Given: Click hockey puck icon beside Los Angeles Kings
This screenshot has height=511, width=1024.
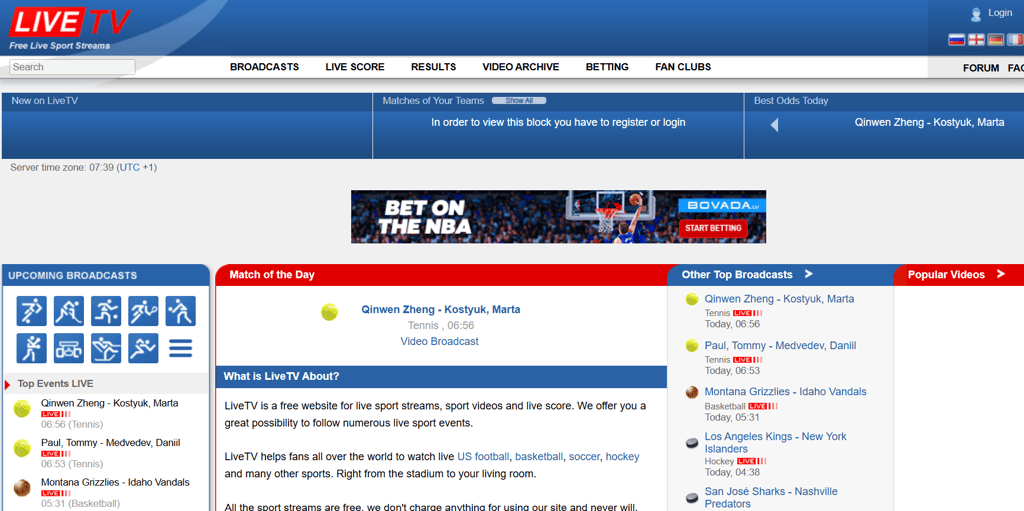Looking at the screenshot, I should point(692,444).
